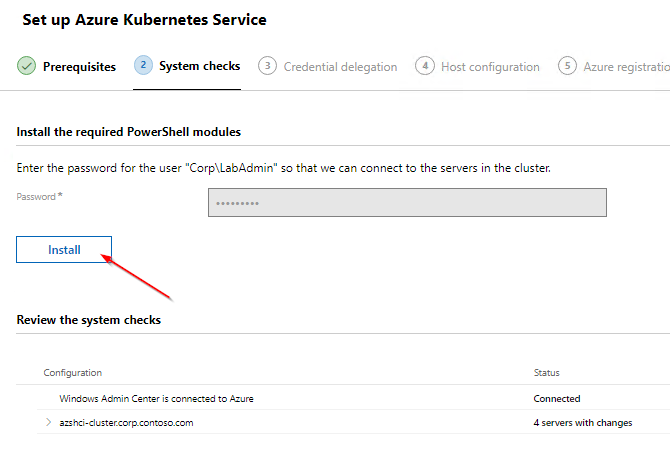Viewport: 670px width, 464px height.
Task: Click the Password field label
Action: 39,197
